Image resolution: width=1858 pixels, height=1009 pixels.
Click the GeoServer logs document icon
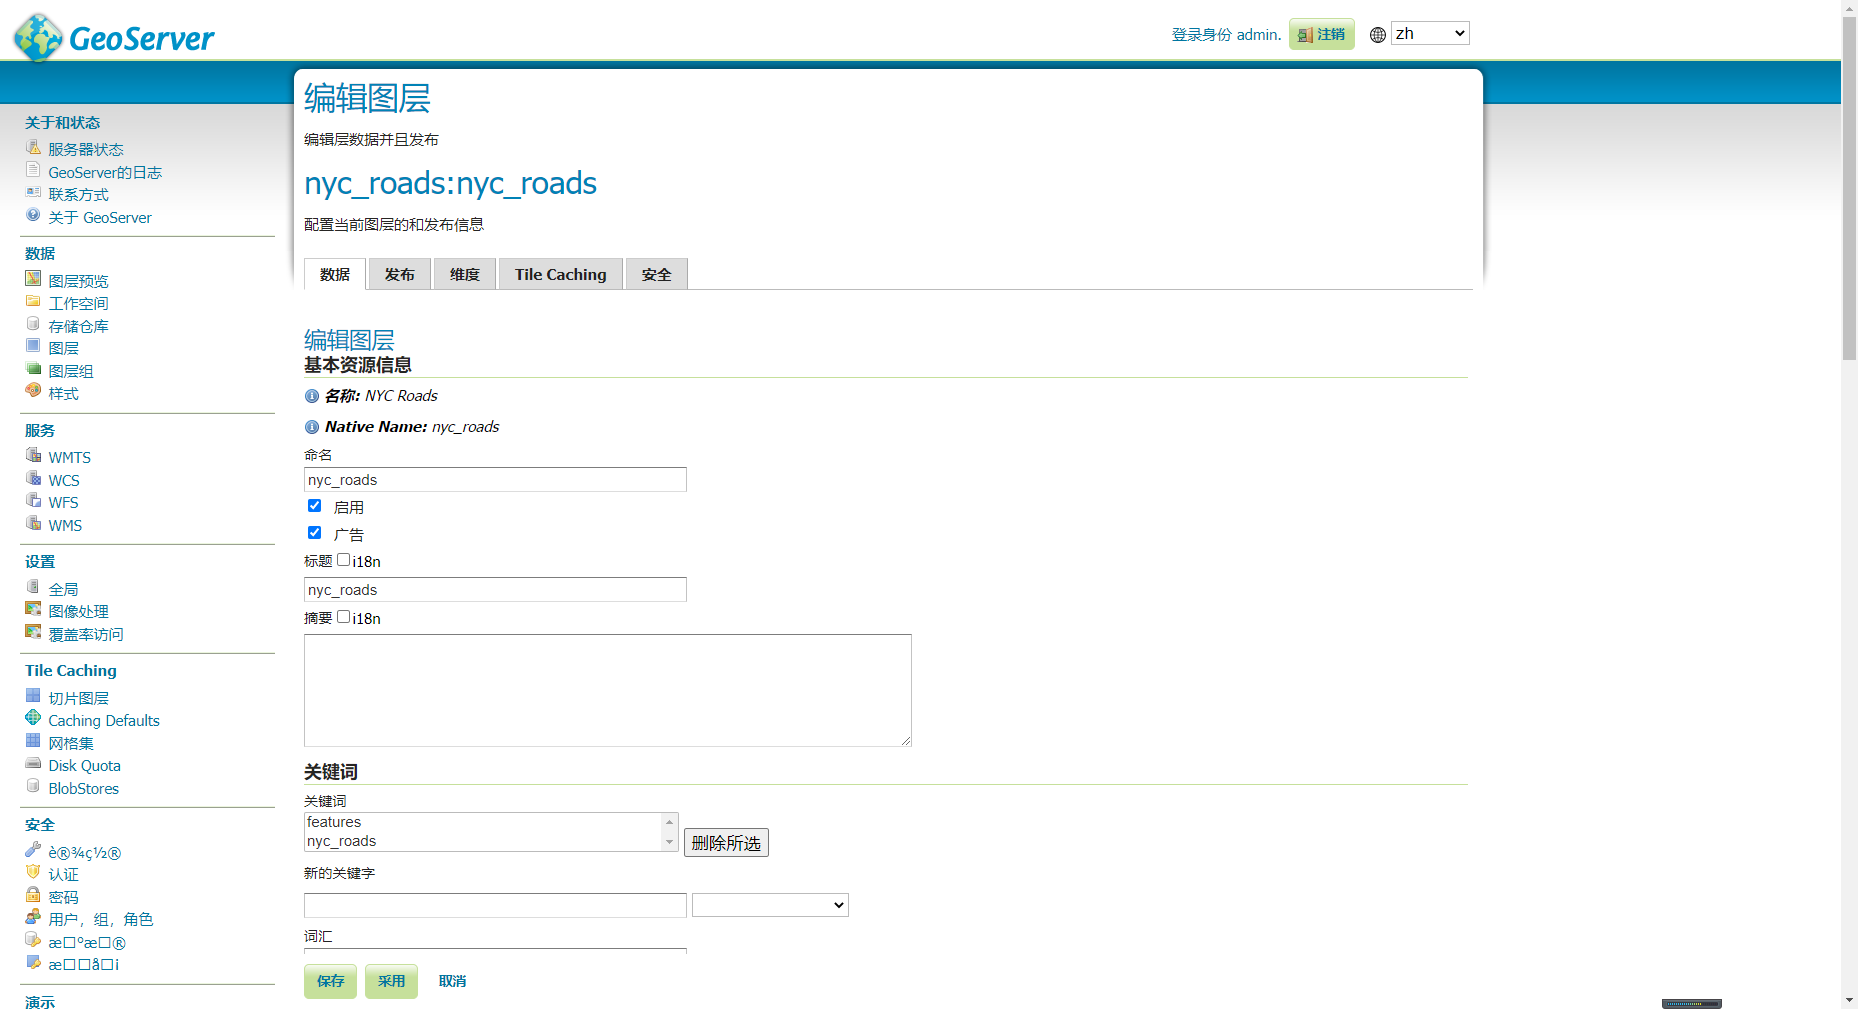tap(33, 170)
